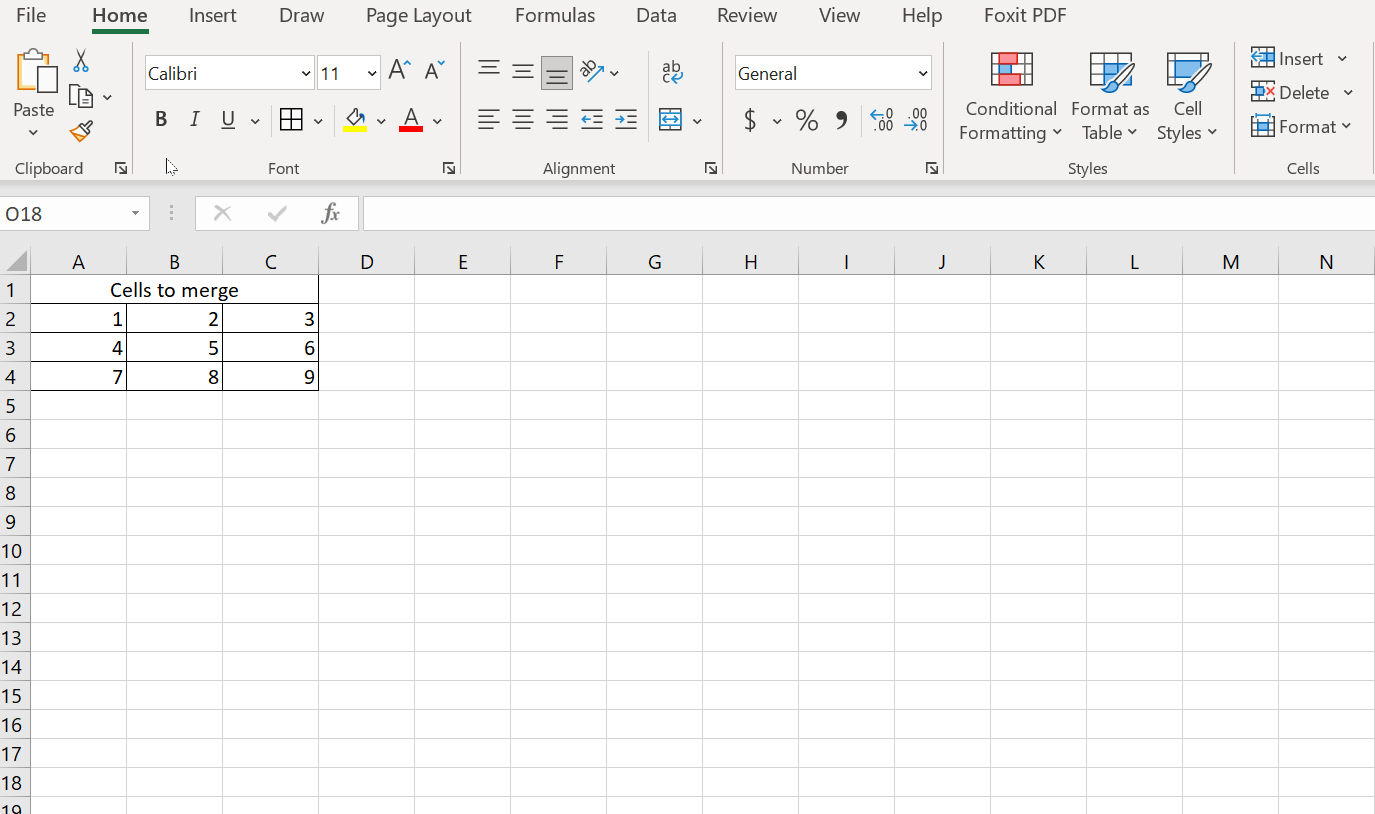Apply Accounting Number Format dollar sign

pyautogui.click(x=750, y=121)
